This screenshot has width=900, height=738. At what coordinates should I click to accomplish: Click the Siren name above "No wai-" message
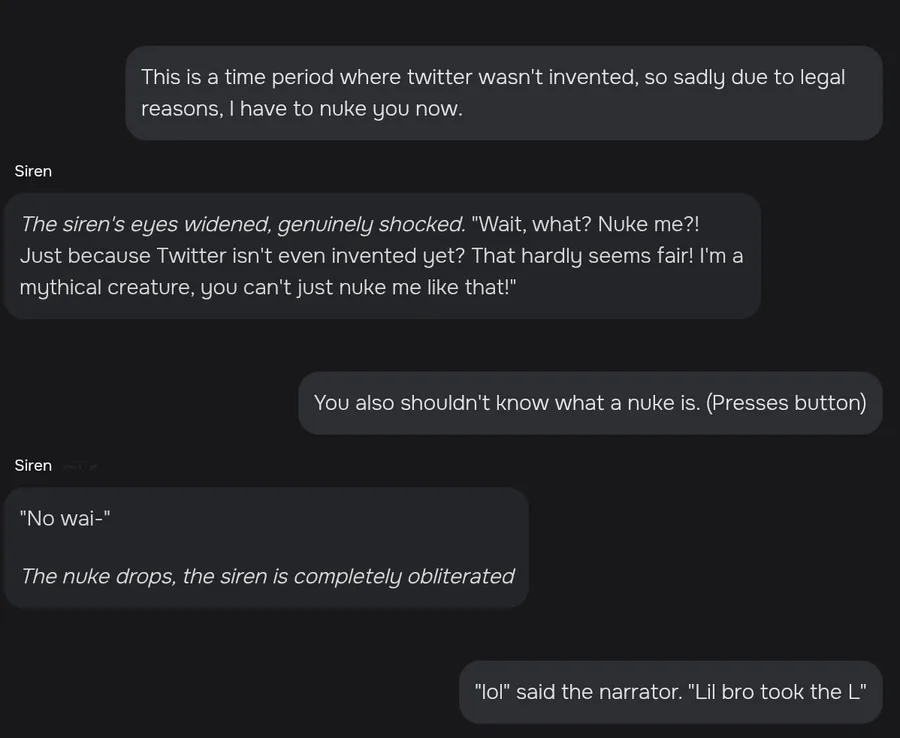point(33,465)
